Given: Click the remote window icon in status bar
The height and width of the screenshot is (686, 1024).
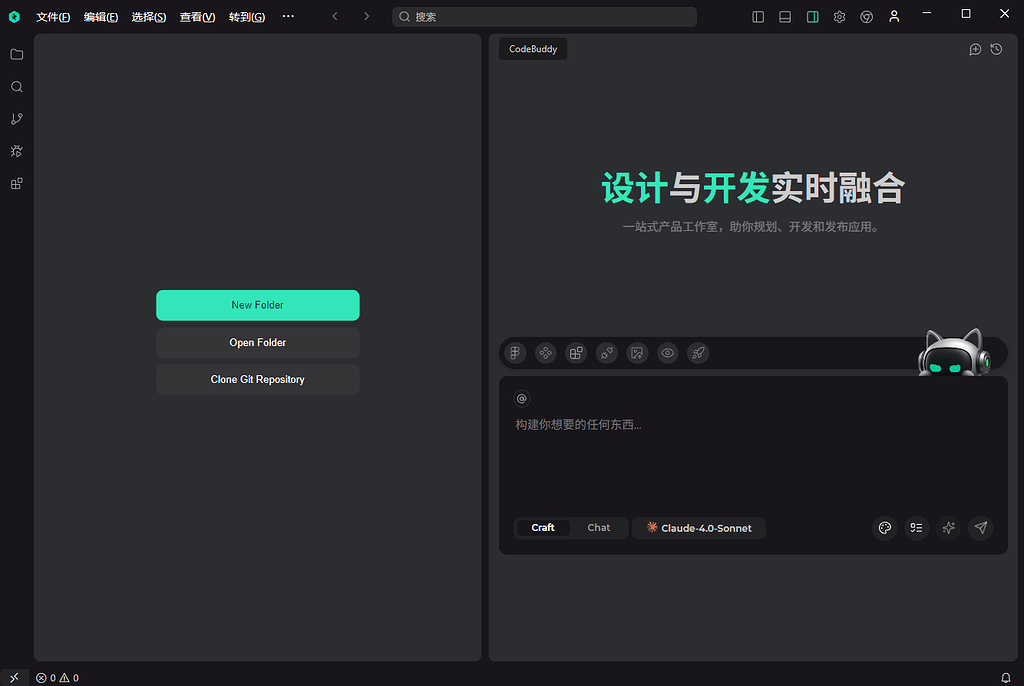Looking at the screenshot, I should [x=14, y=678].
